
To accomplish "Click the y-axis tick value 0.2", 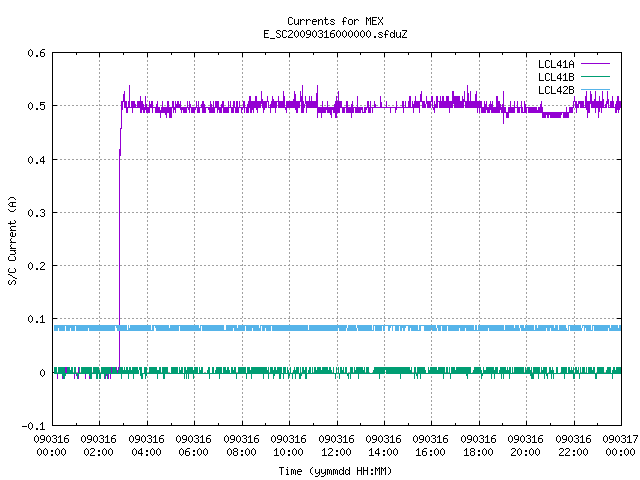I will coord(36,266).
